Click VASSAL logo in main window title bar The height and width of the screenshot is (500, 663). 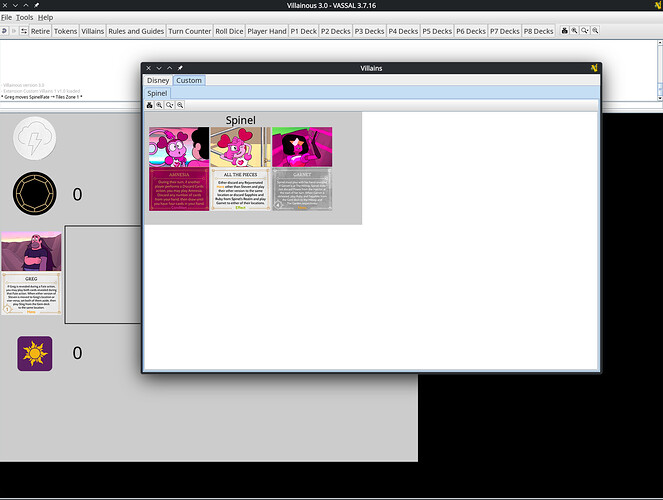pyautogui.click(x=659, y=5)
